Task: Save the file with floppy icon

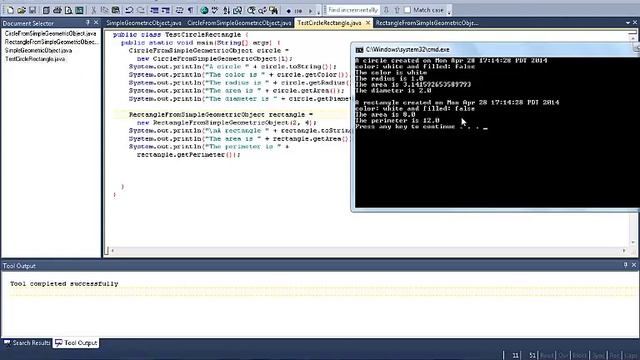Action: (32, 10)
